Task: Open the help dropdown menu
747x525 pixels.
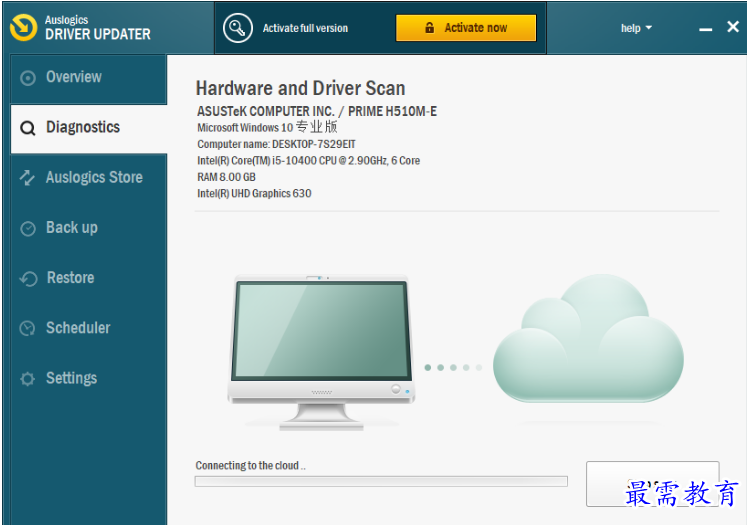Action: pos(636,28)
